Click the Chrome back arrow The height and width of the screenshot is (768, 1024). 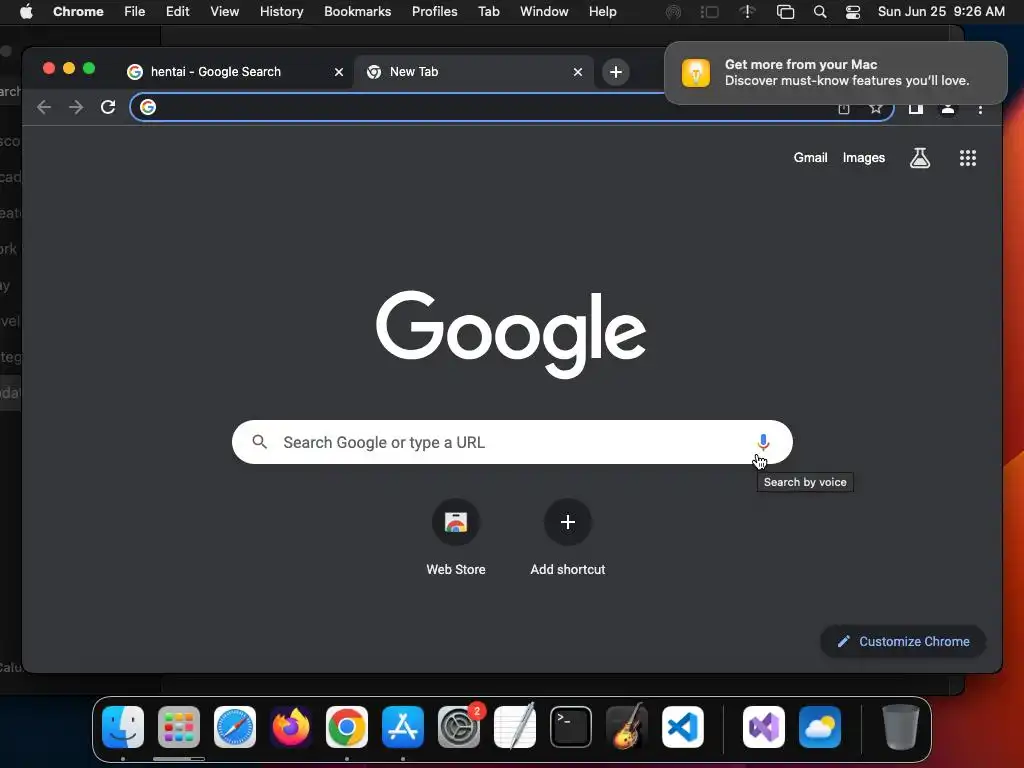pos(44,107)
